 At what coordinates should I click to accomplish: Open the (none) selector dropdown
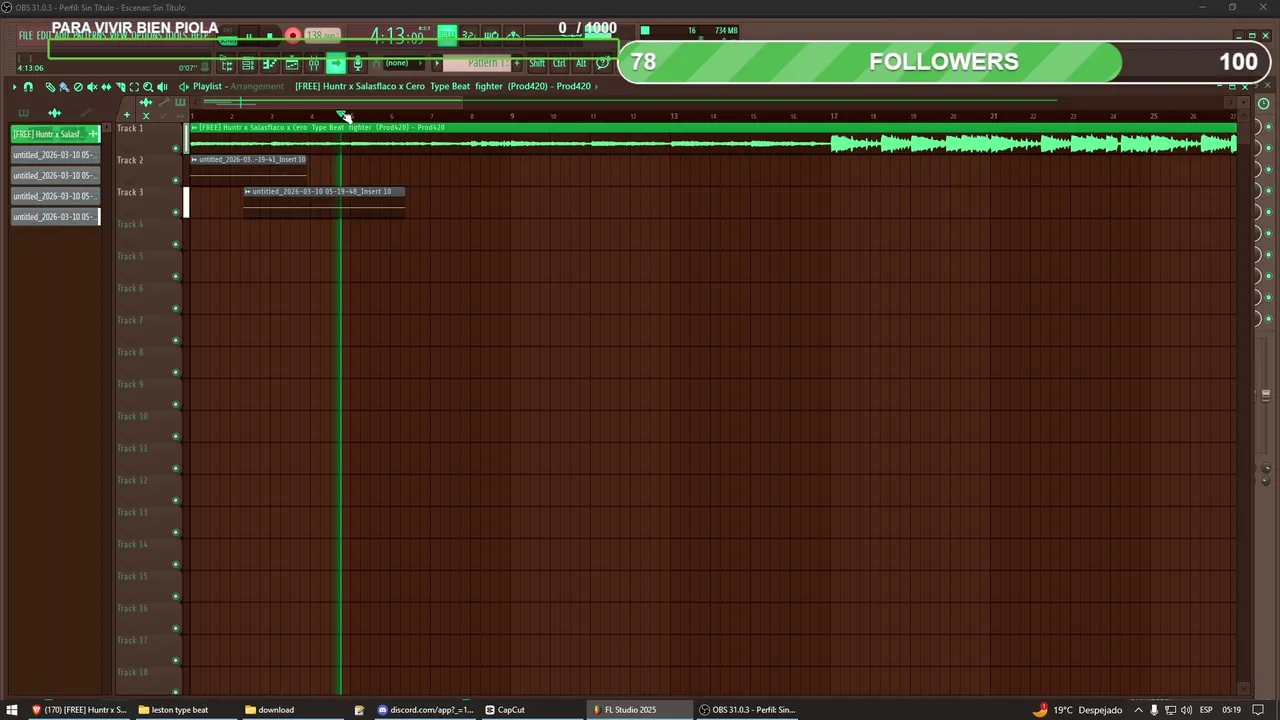tap(404, 63)
